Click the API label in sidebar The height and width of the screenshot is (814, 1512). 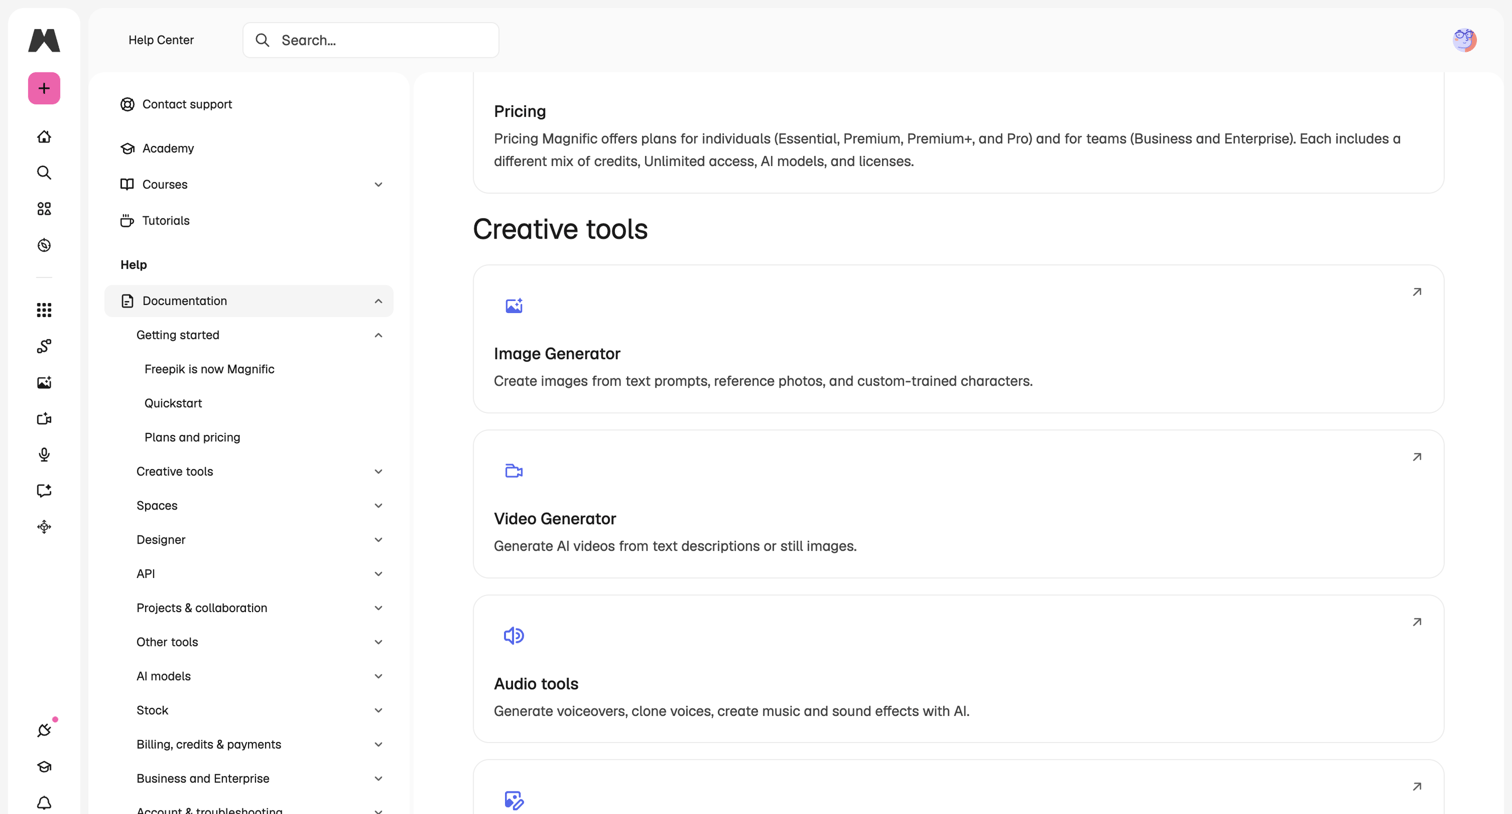click(146, 574)
